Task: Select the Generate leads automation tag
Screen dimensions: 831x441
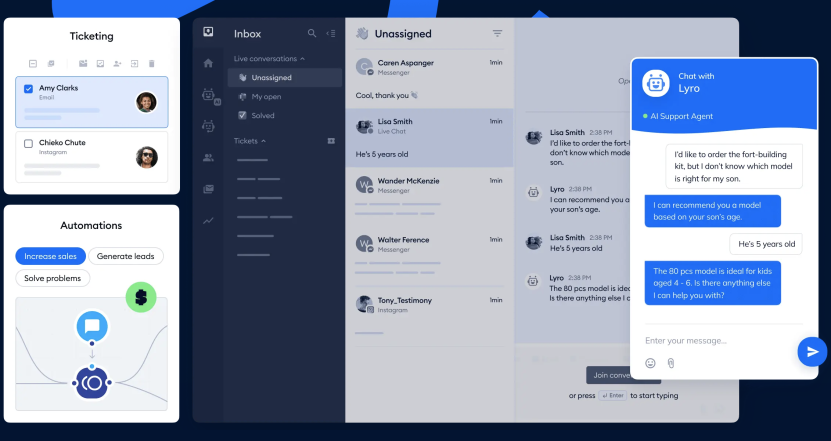Action: click(126, 256)
